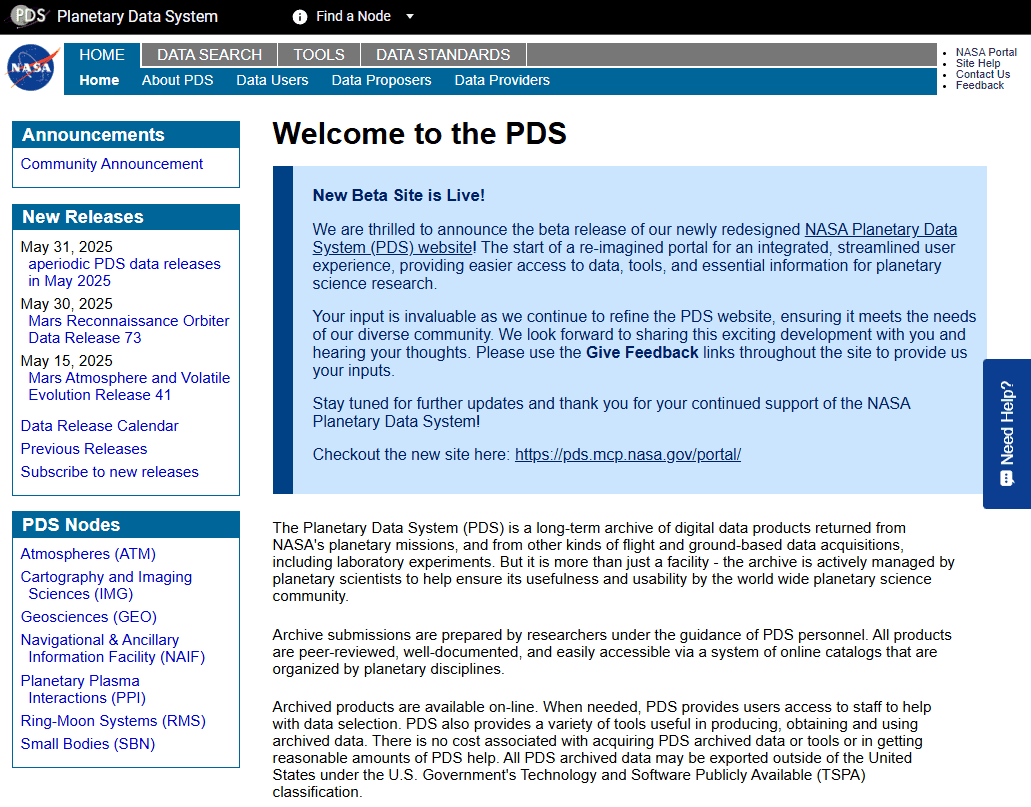Open the https://pds.mcp.nasa.gov/portal/ link

tap(628, 455)
